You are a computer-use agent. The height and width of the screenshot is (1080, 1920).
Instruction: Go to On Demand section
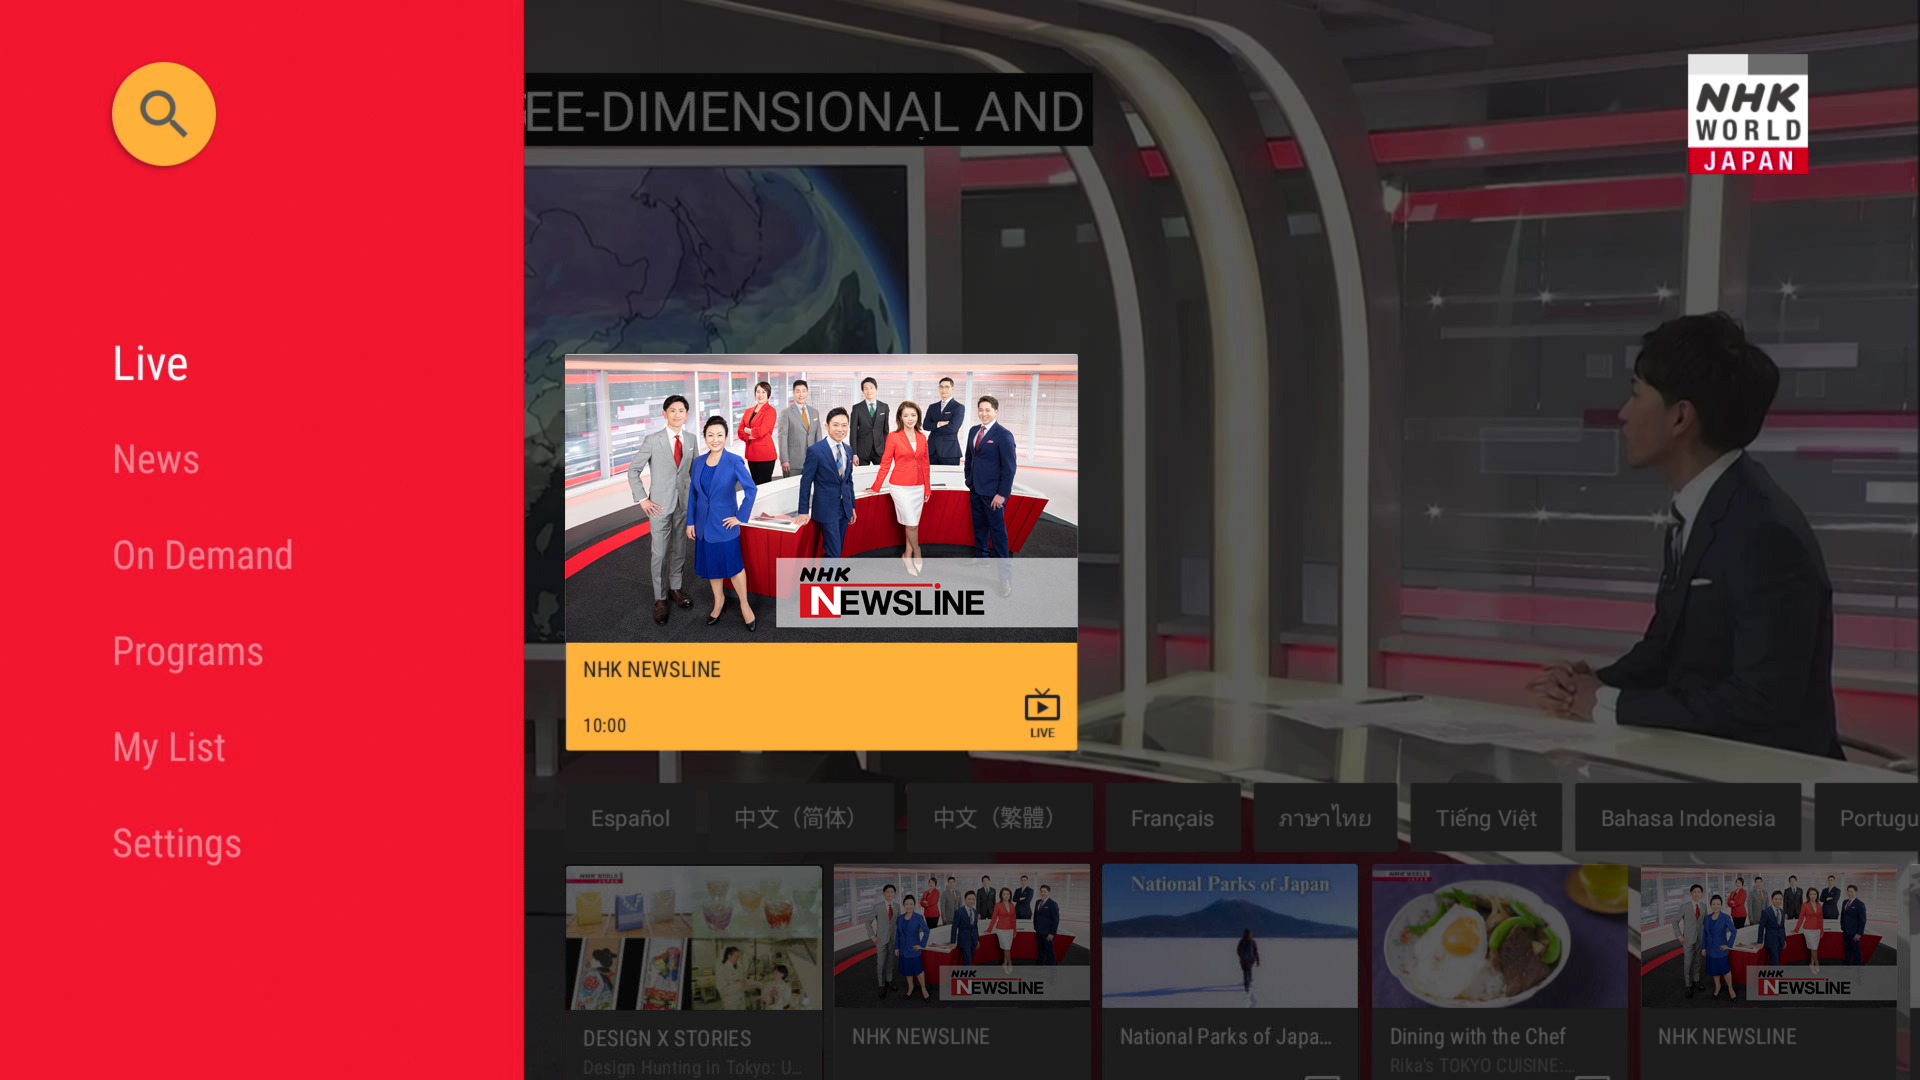pyautogui.click(x=203, y=555)
